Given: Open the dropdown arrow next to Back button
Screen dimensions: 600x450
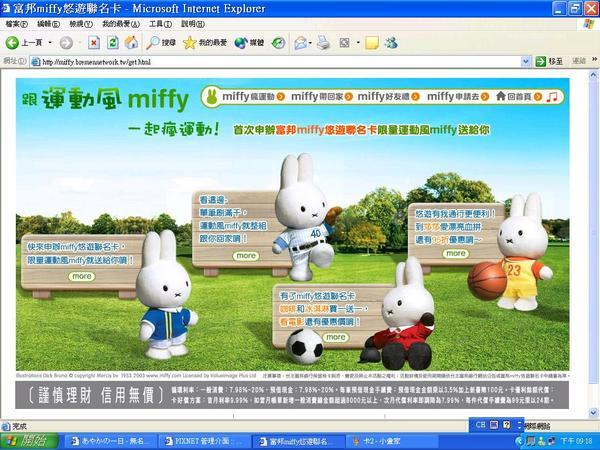Looking at the screenshot, I should pos(50,42).
